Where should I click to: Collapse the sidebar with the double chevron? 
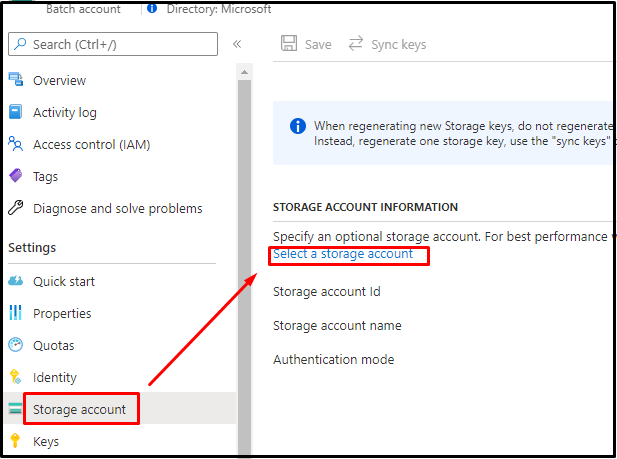point(237,44)
